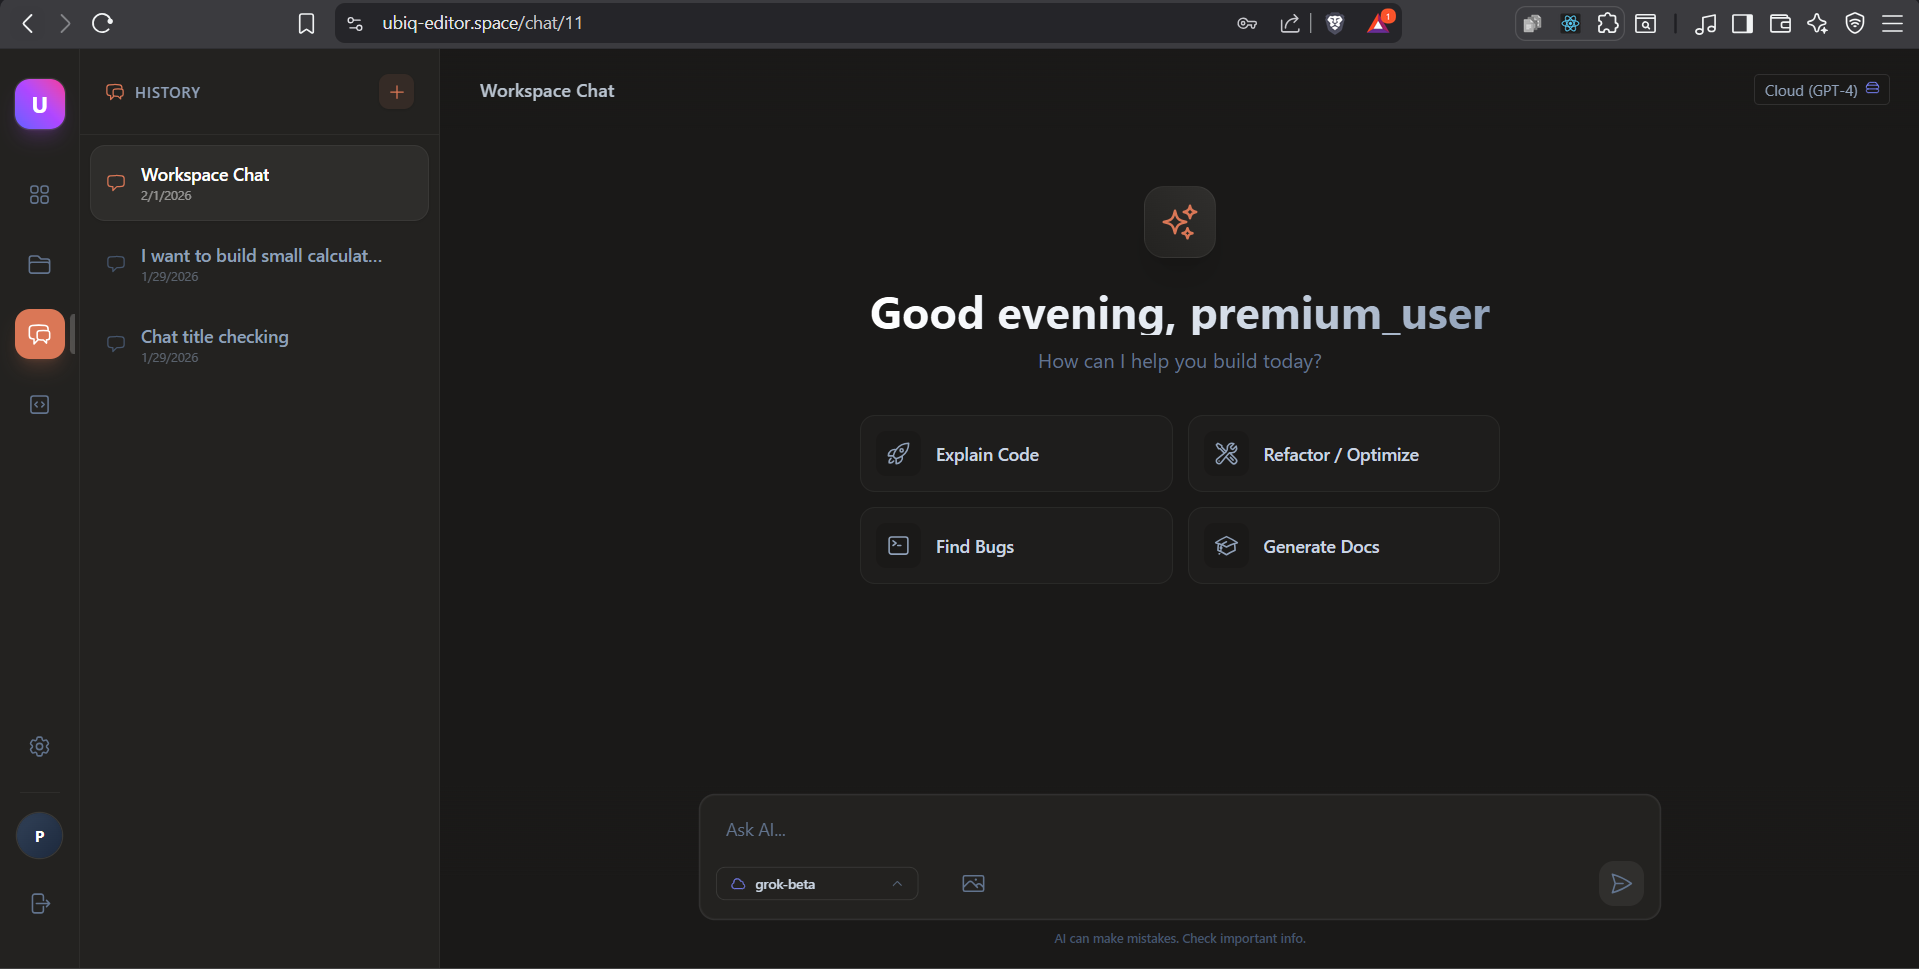Image resolution: width=1919 pixels, height=969 pixels.
Task: Open the music note playlist icon
Action: (x=1705, y=23)
